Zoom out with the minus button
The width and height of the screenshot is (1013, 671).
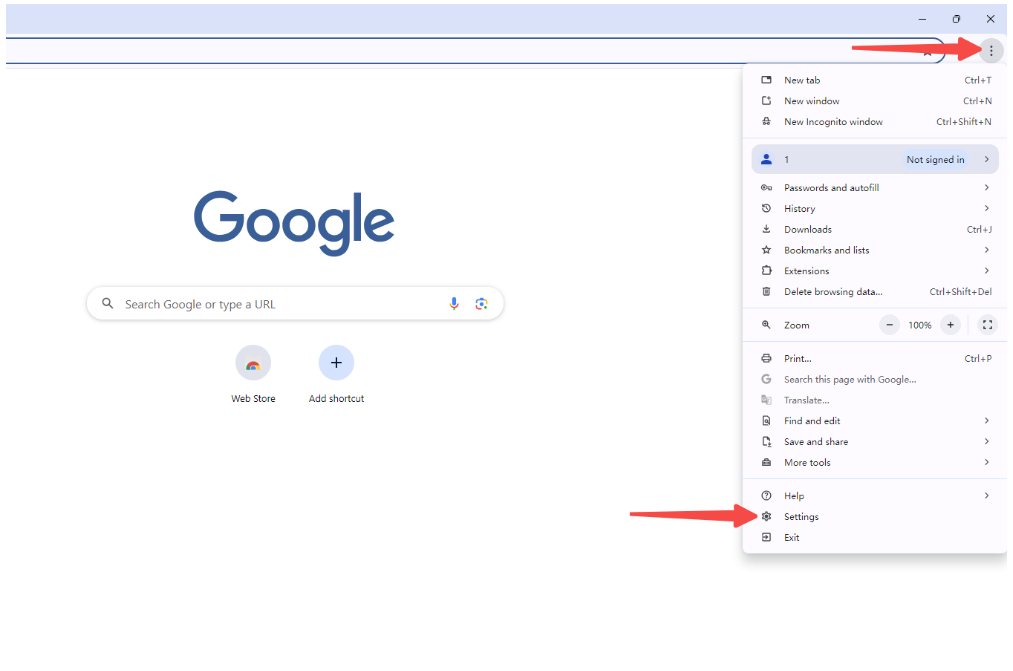point(890,325)
